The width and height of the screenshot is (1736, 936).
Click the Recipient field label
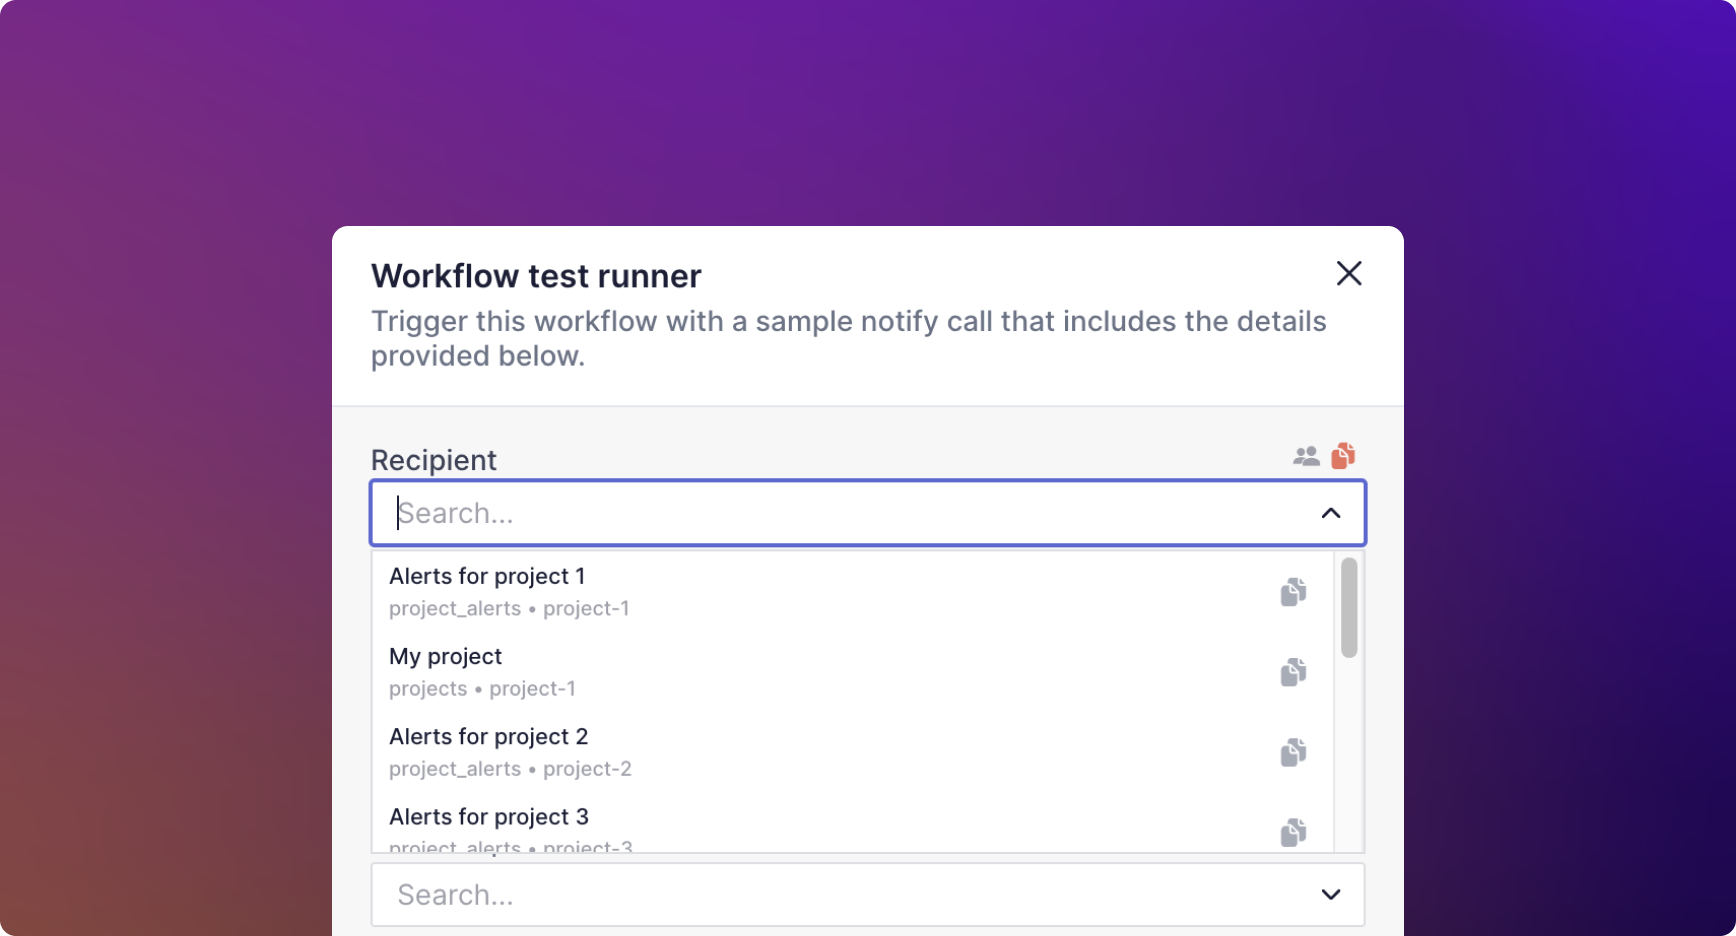434,460
